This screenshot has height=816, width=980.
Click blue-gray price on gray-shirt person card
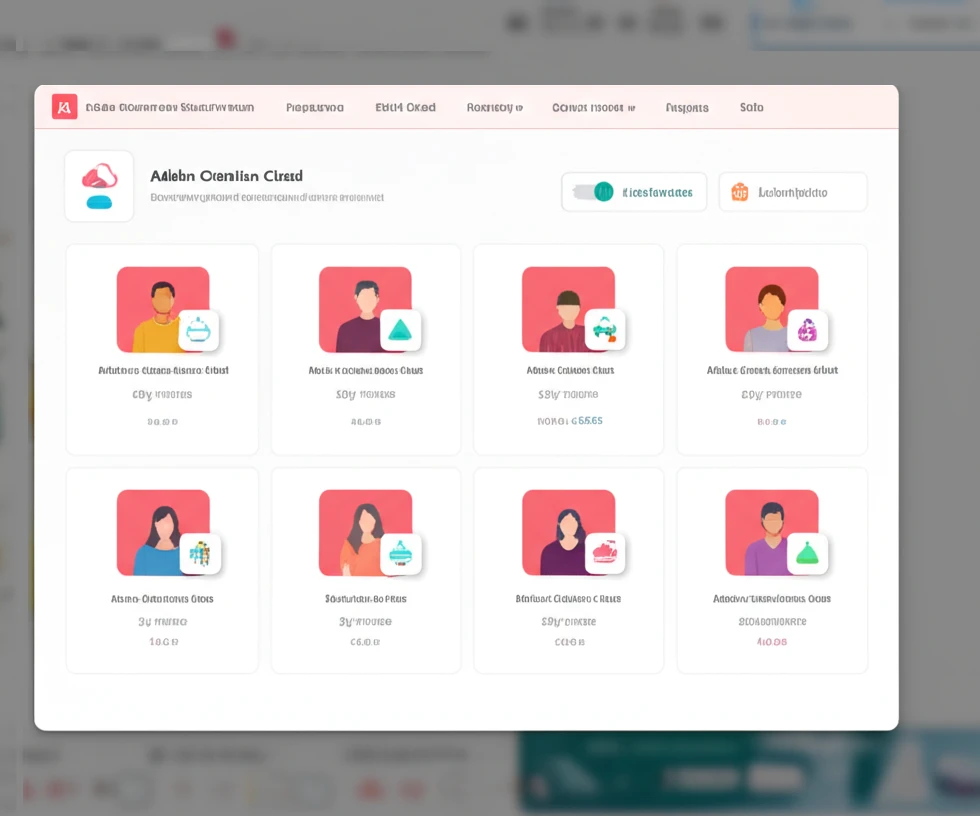tap(772, 422)
